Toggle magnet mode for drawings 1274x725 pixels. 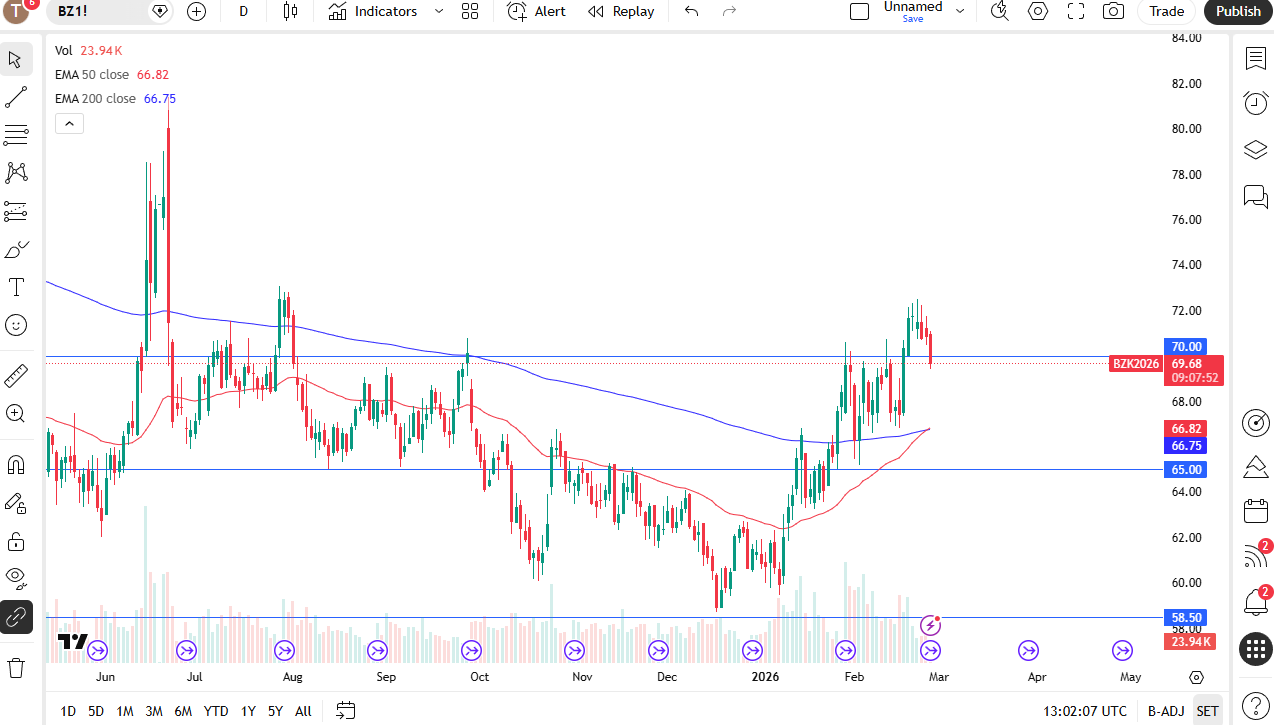point(16,465)
